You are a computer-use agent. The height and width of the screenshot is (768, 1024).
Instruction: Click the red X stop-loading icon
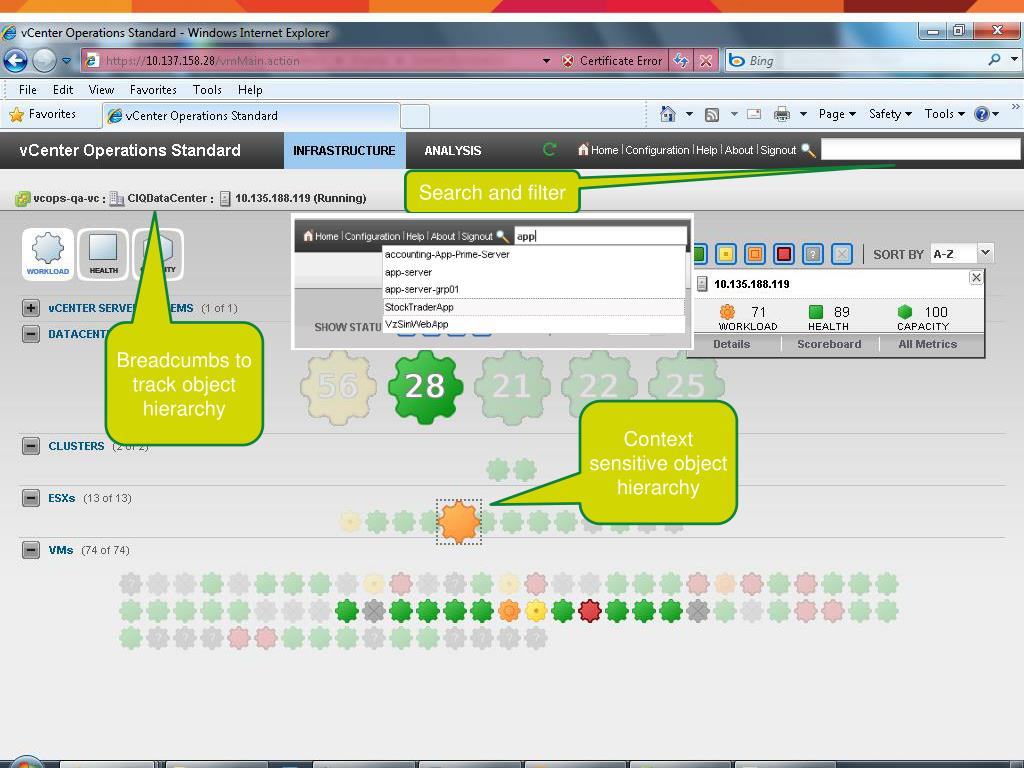706,61
